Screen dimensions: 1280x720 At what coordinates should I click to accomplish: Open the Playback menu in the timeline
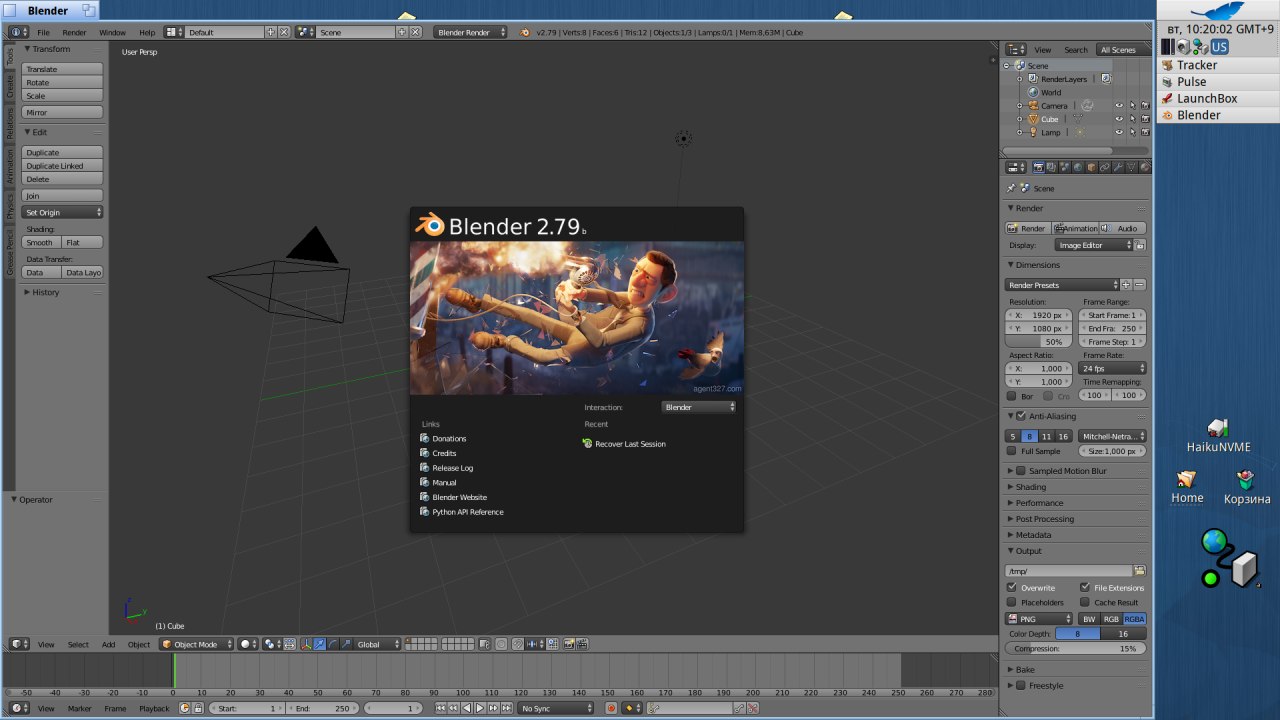154,708
